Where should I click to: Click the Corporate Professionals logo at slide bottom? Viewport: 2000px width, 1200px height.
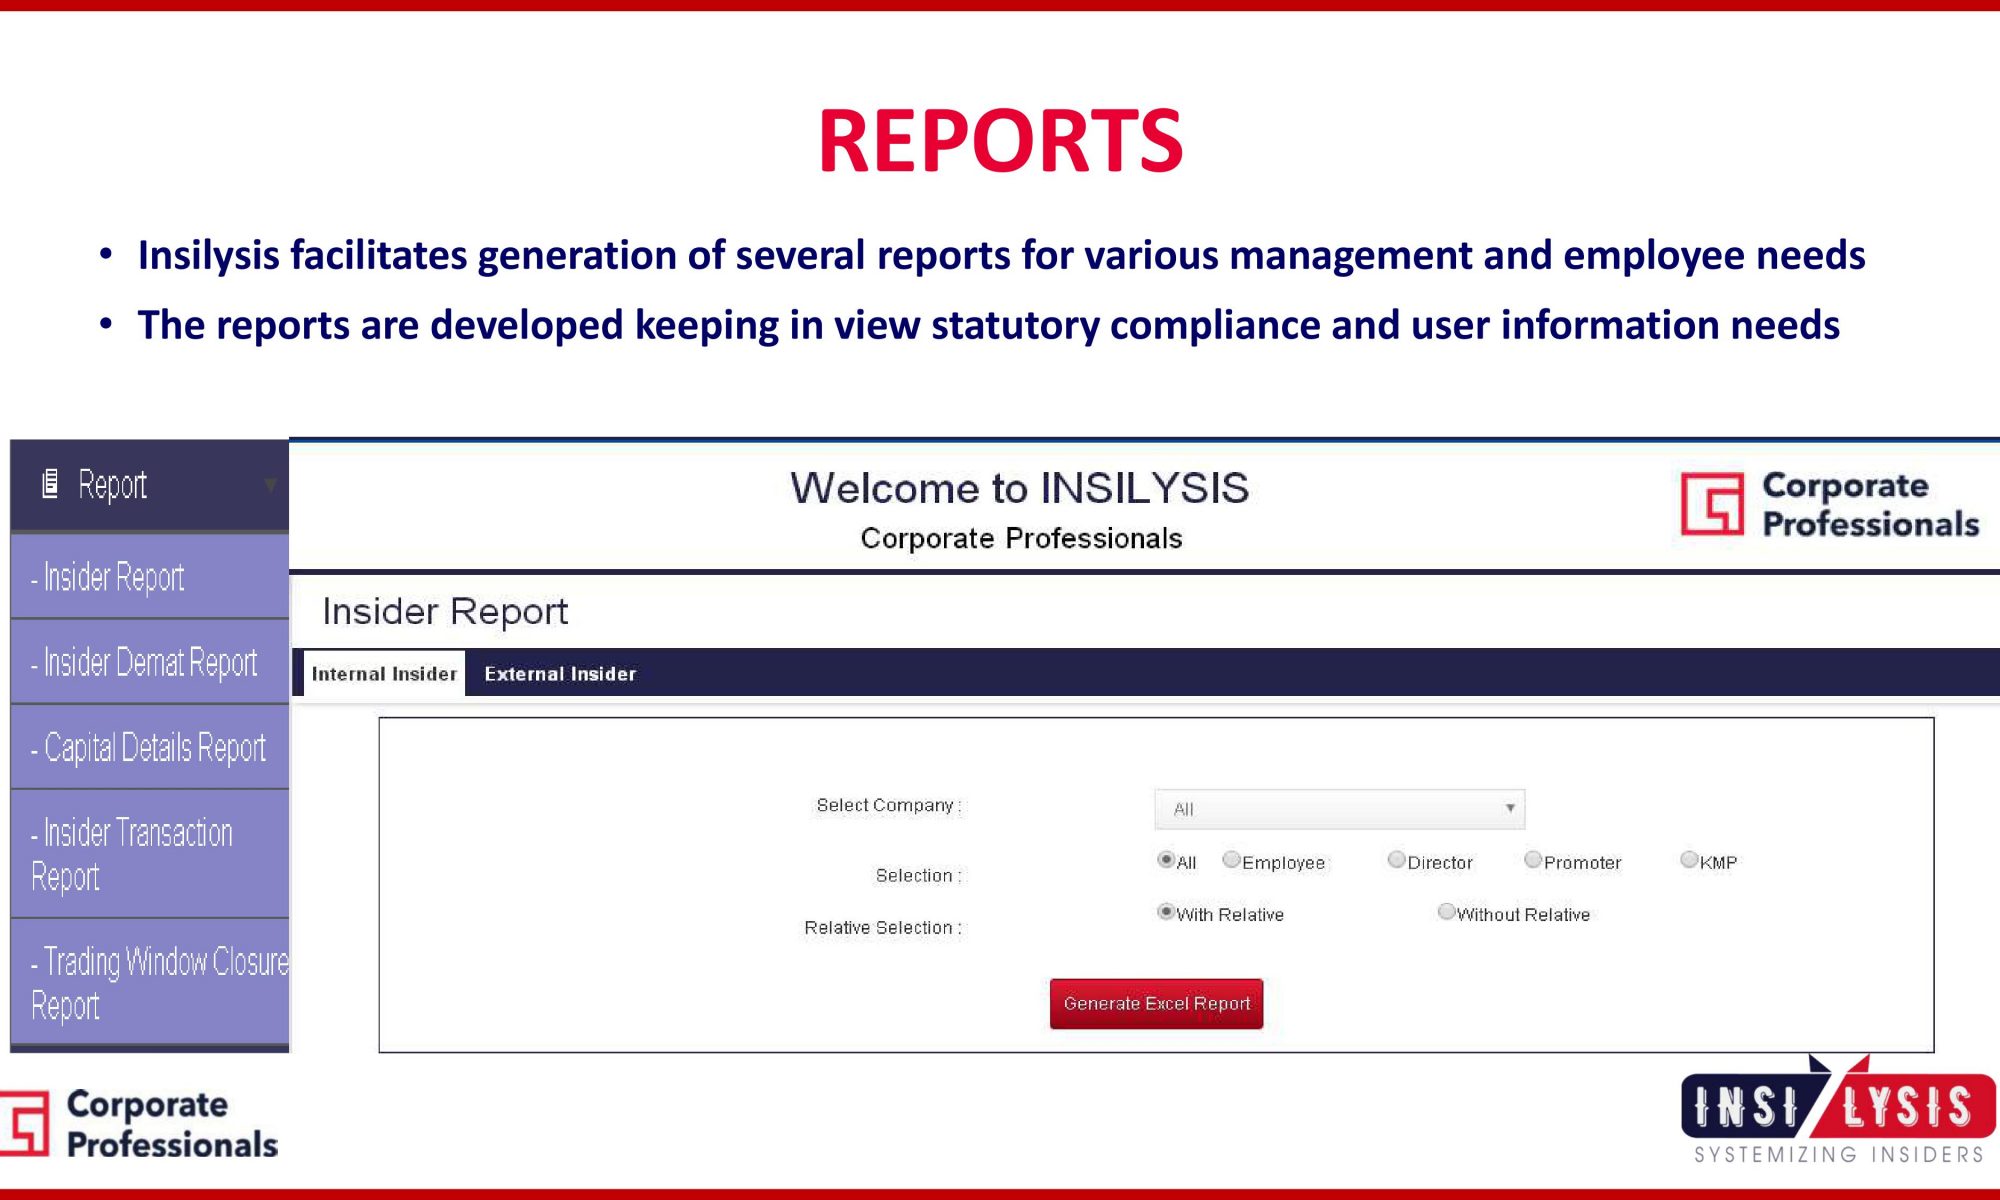139,1124
